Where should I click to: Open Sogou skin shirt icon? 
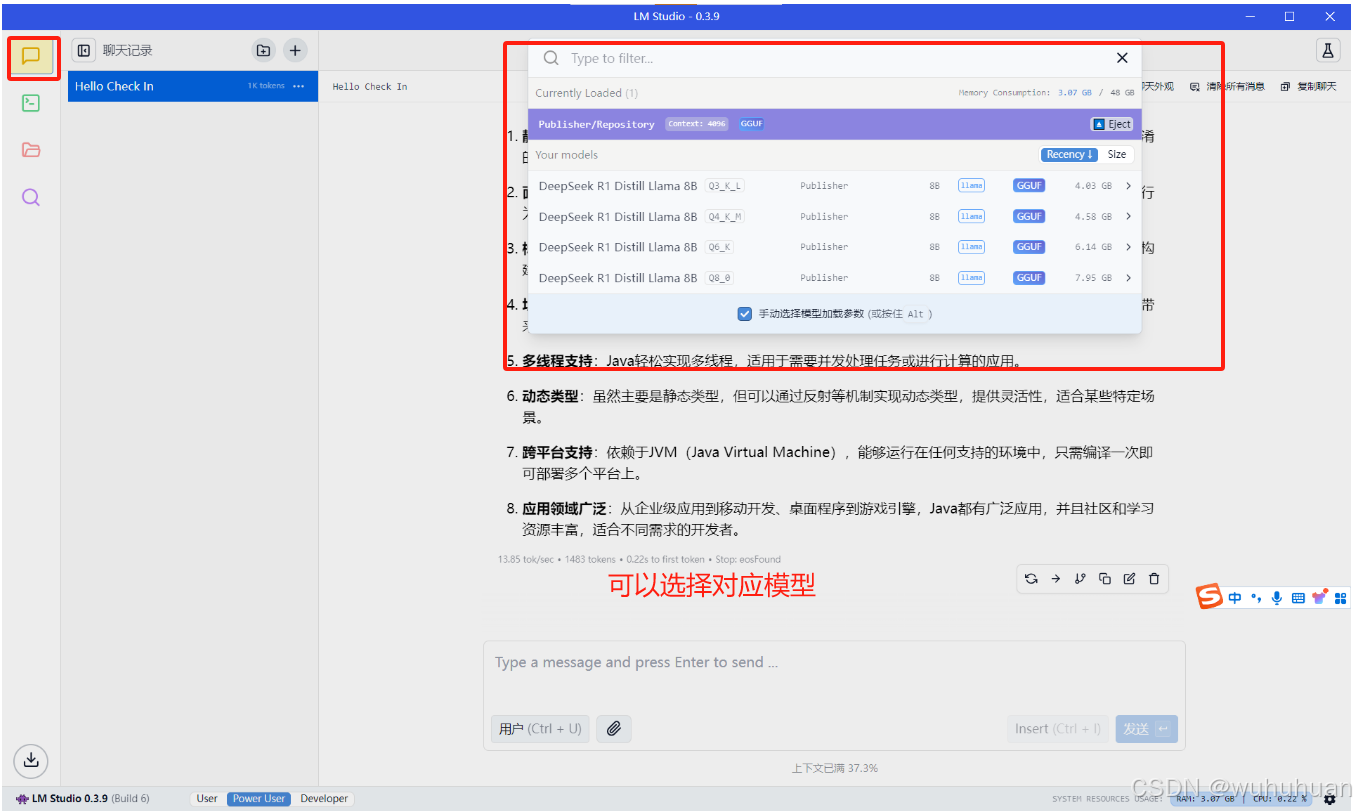[x=1320, y=597]
